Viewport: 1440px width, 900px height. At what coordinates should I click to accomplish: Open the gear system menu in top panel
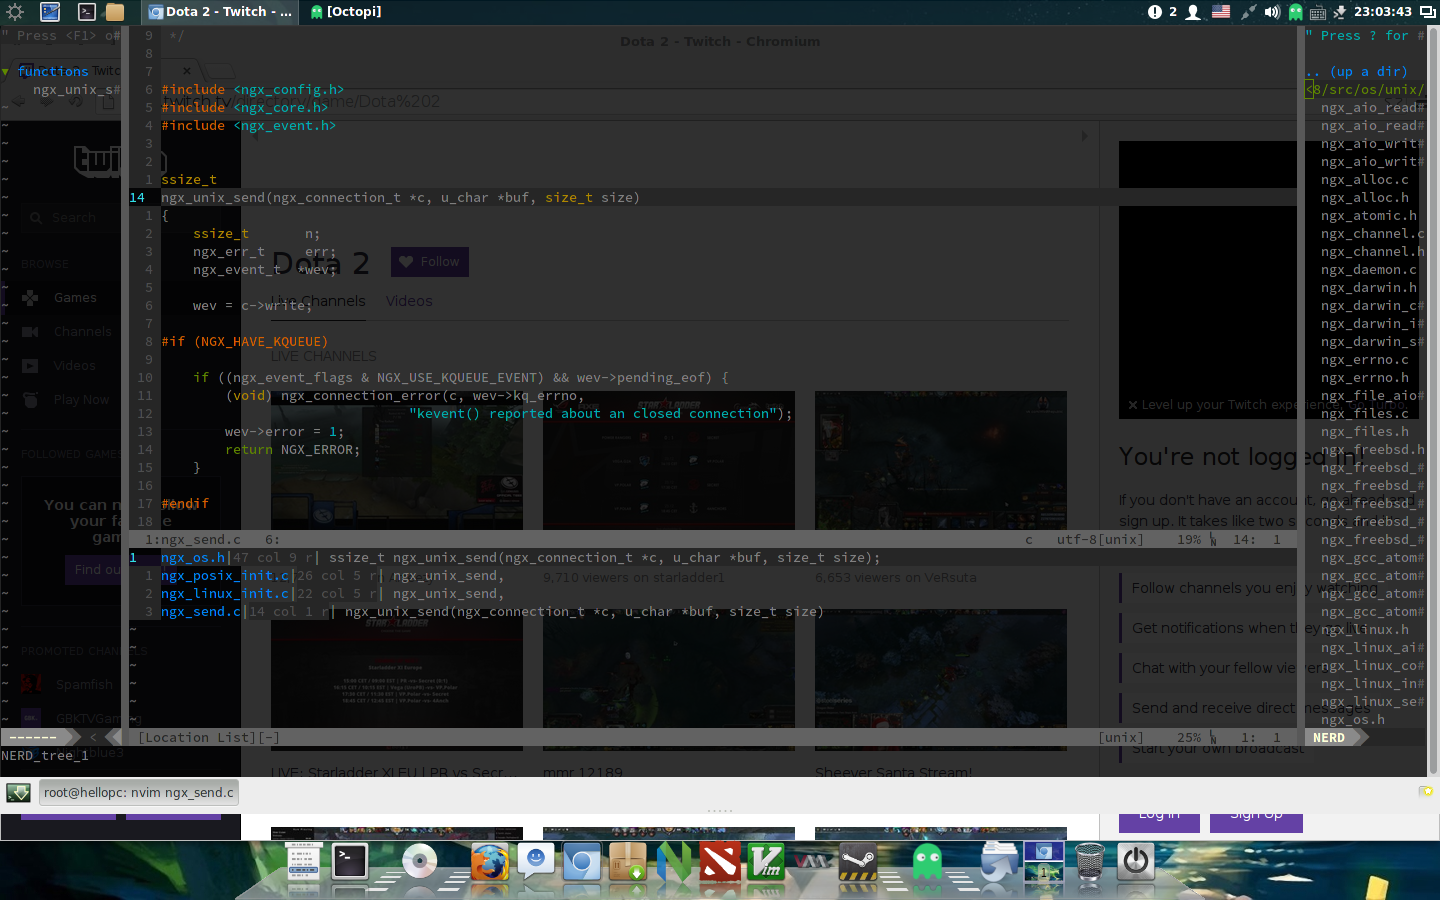click(x=15, y=12)
